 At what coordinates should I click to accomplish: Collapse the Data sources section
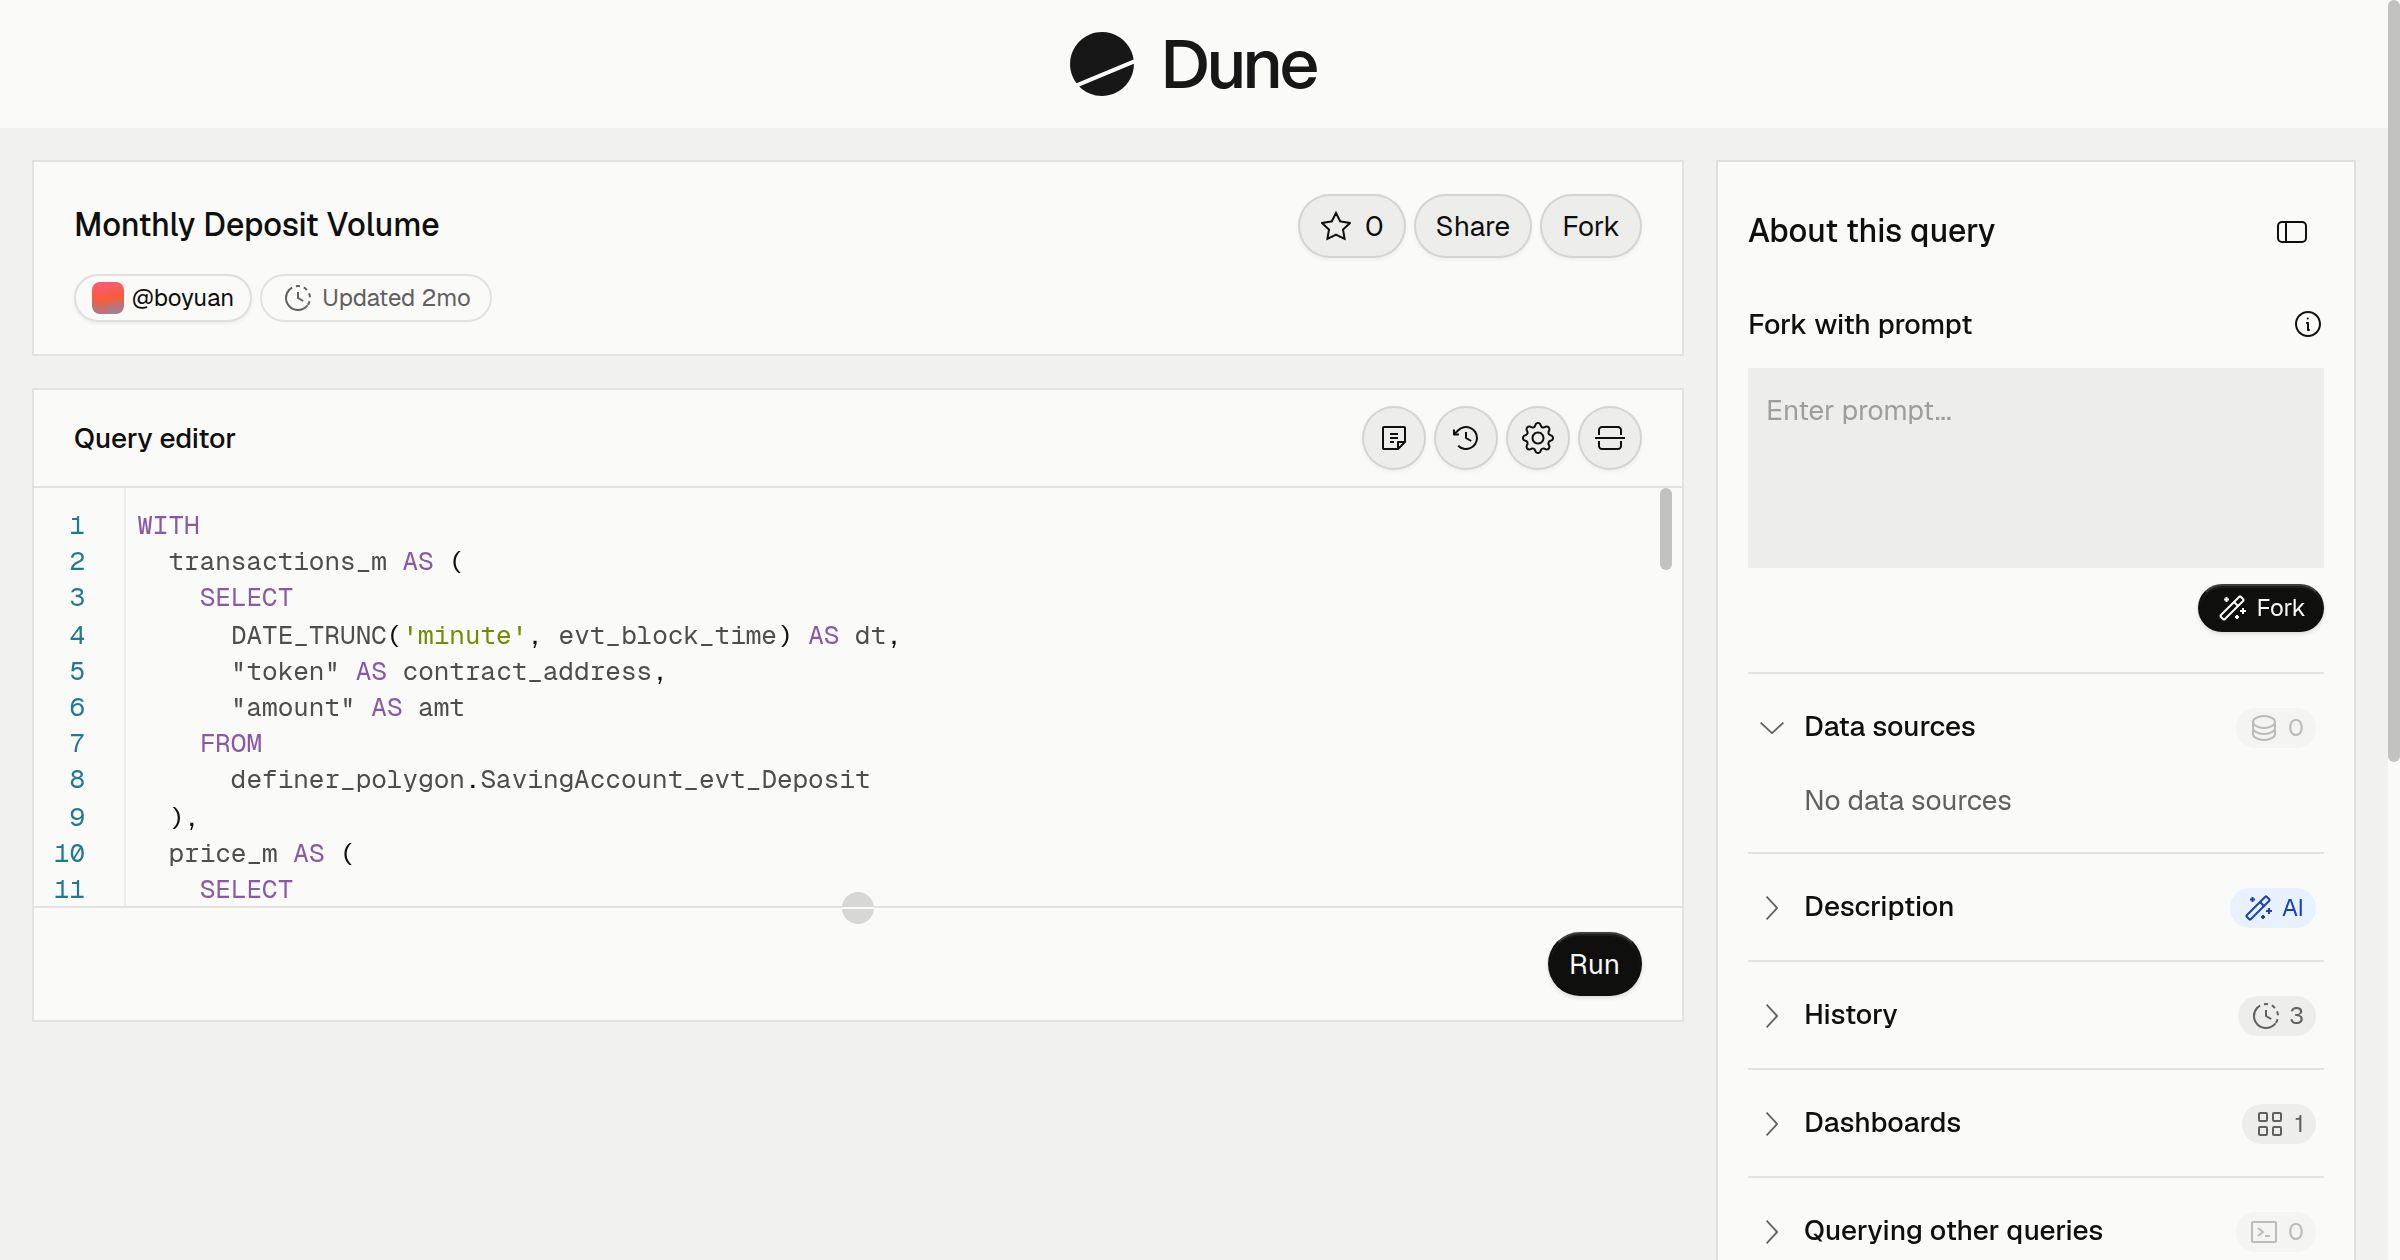point(1771,727)
